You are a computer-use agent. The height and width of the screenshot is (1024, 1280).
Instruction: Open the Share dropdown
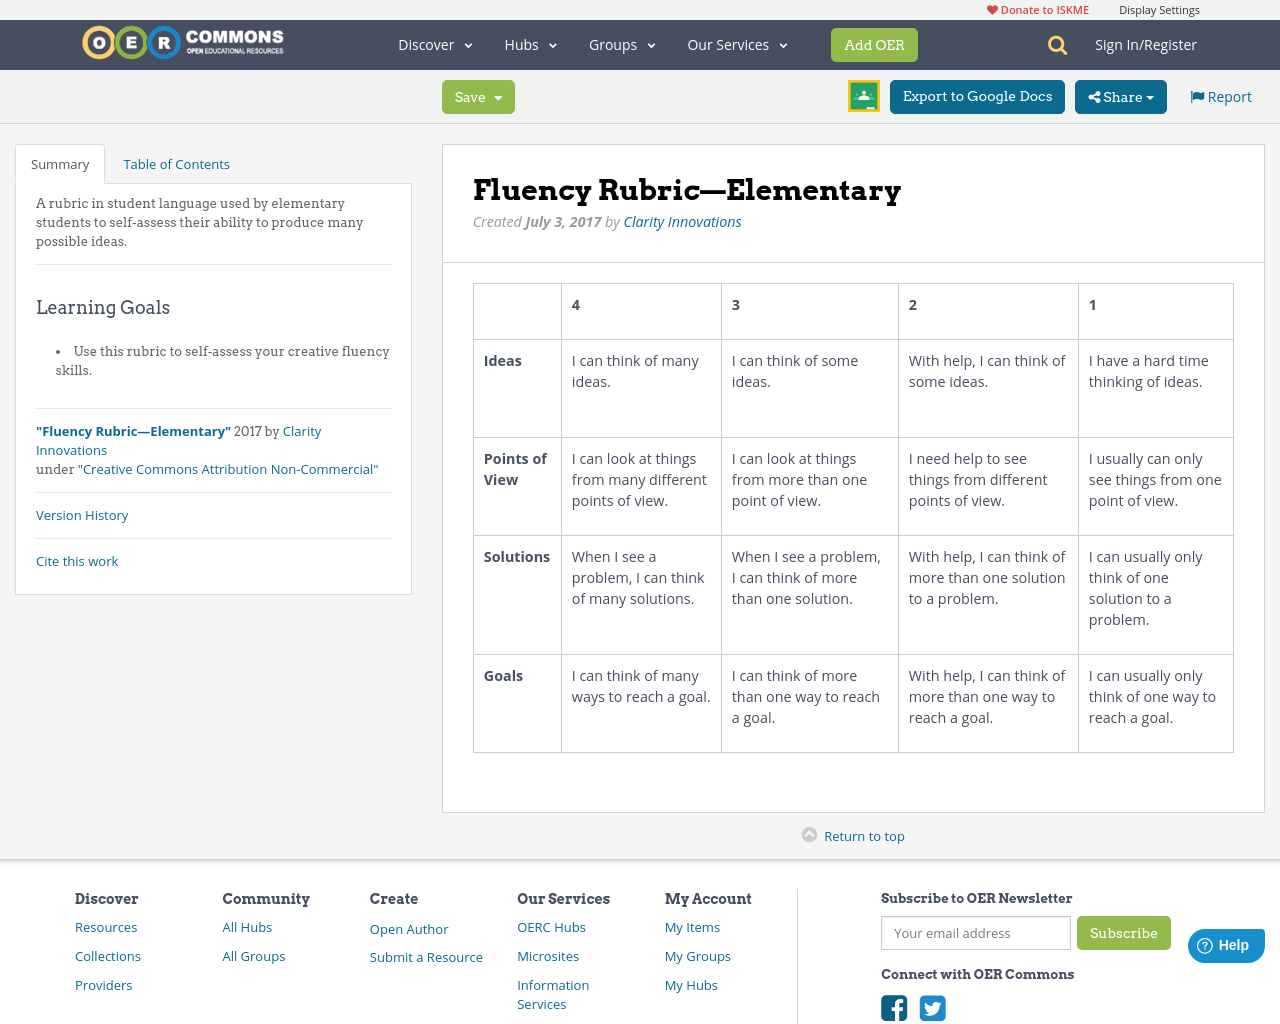click(1120, 97)
